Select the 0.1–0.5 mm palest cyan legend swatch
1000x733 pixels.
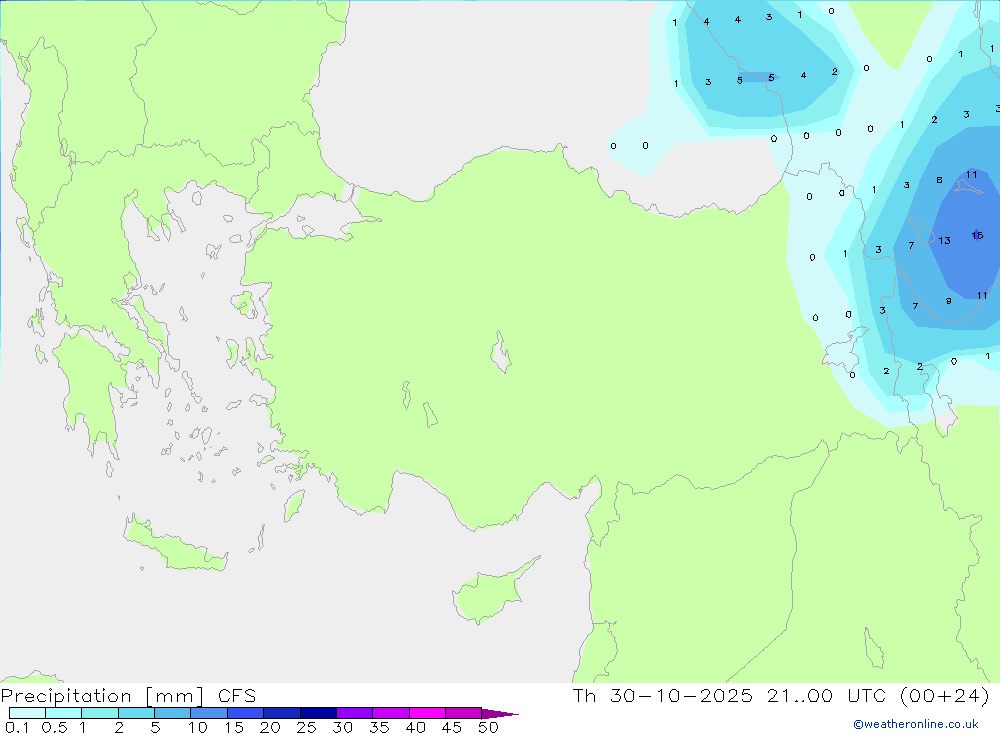click(x=27, y=713)
